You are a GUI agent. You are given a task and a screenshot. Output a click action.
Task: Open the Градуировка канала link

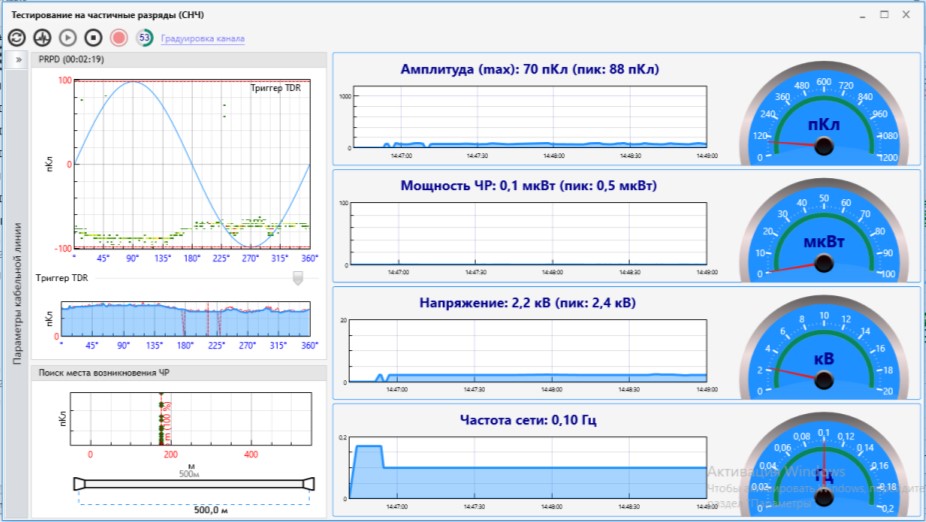[201, 39]
